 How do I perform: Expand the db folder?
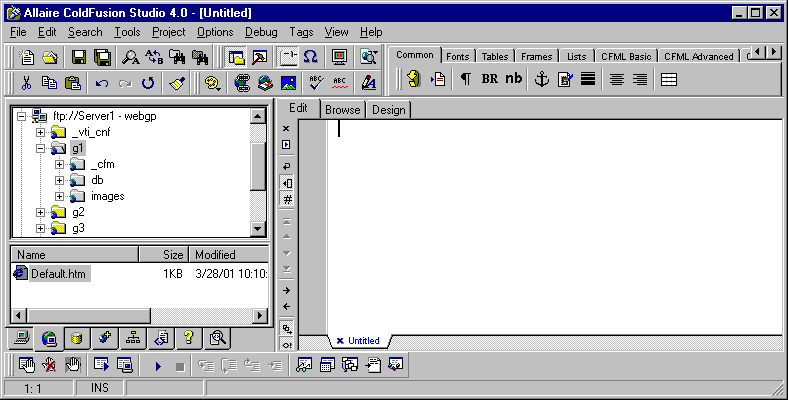[x=59, y=180]
